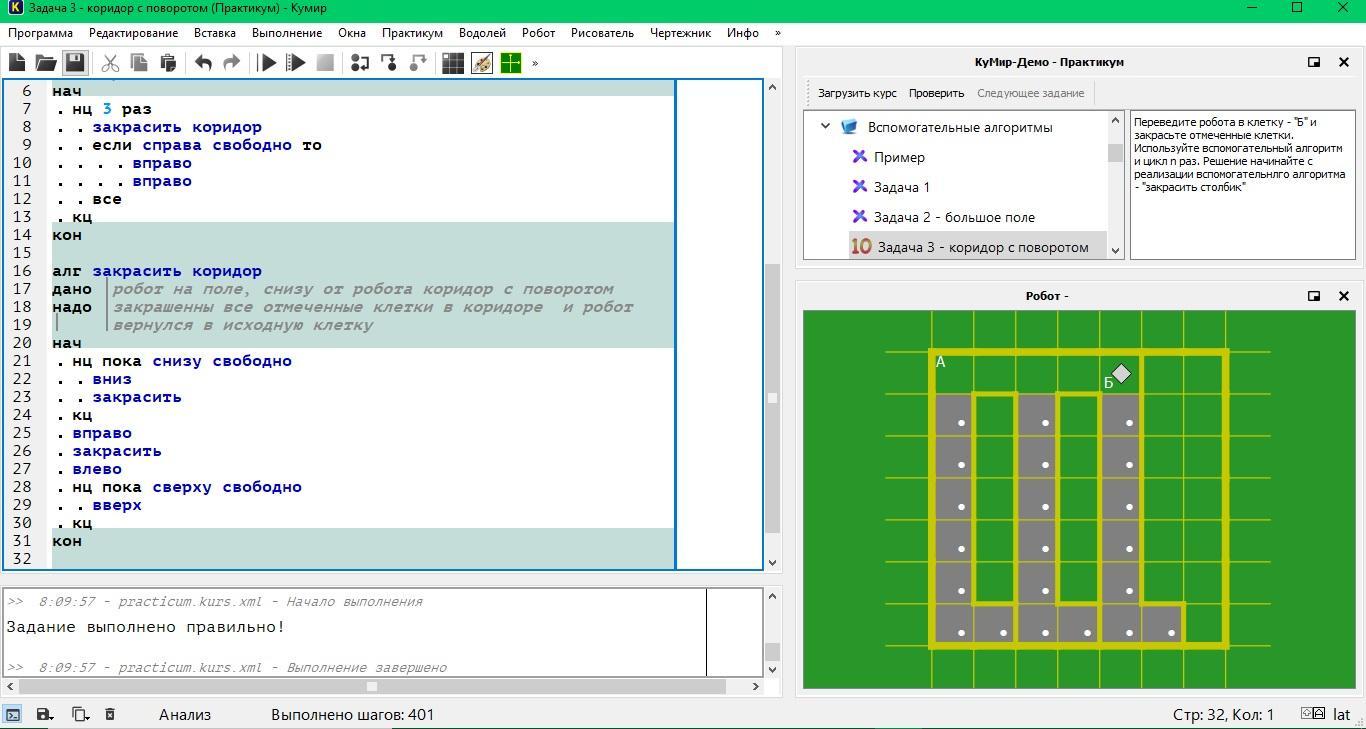Open the Практикум menu
This screenshot has width=1366, height=729.
(412, 33)
